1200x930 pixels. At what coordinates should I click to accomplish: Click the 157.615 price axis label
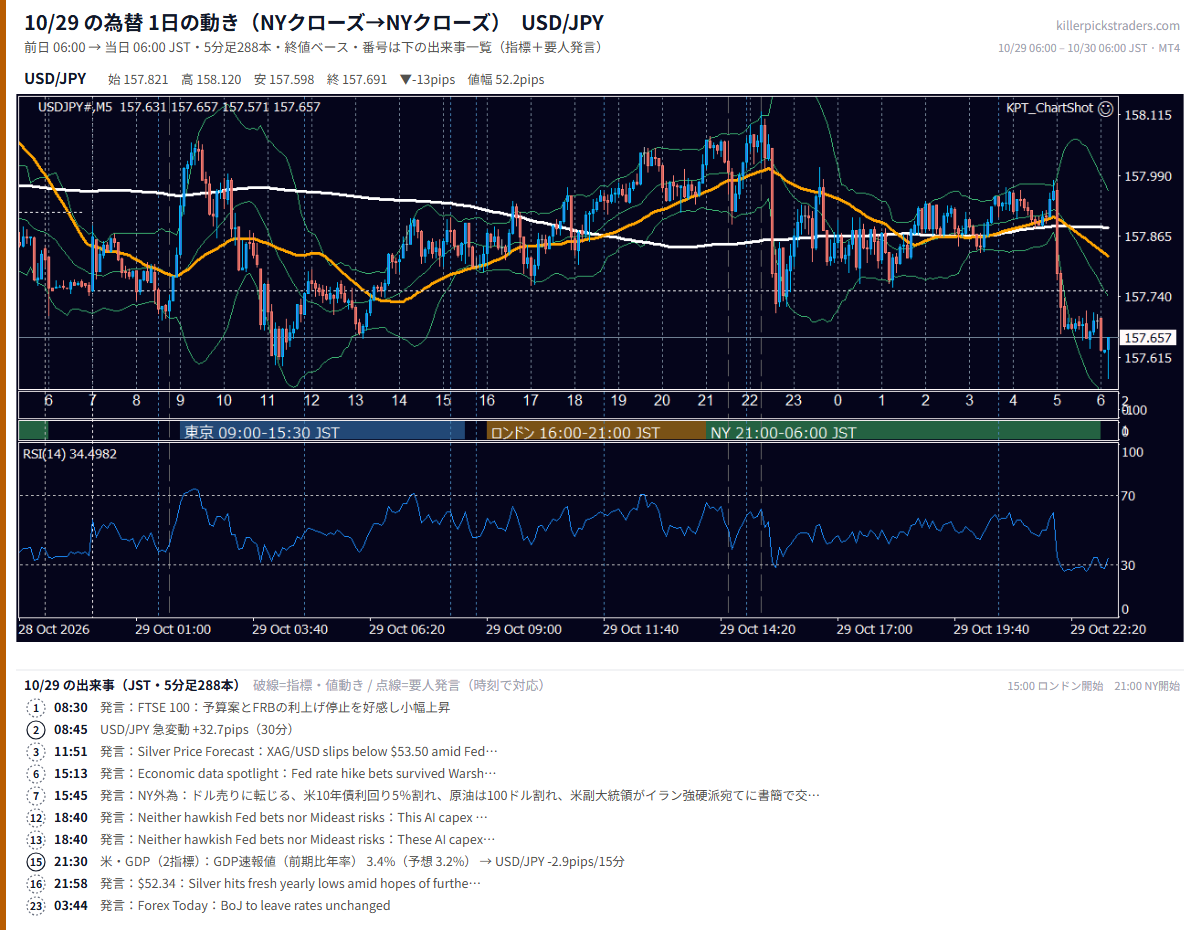pyautogui.click(x=1148, y=358)
